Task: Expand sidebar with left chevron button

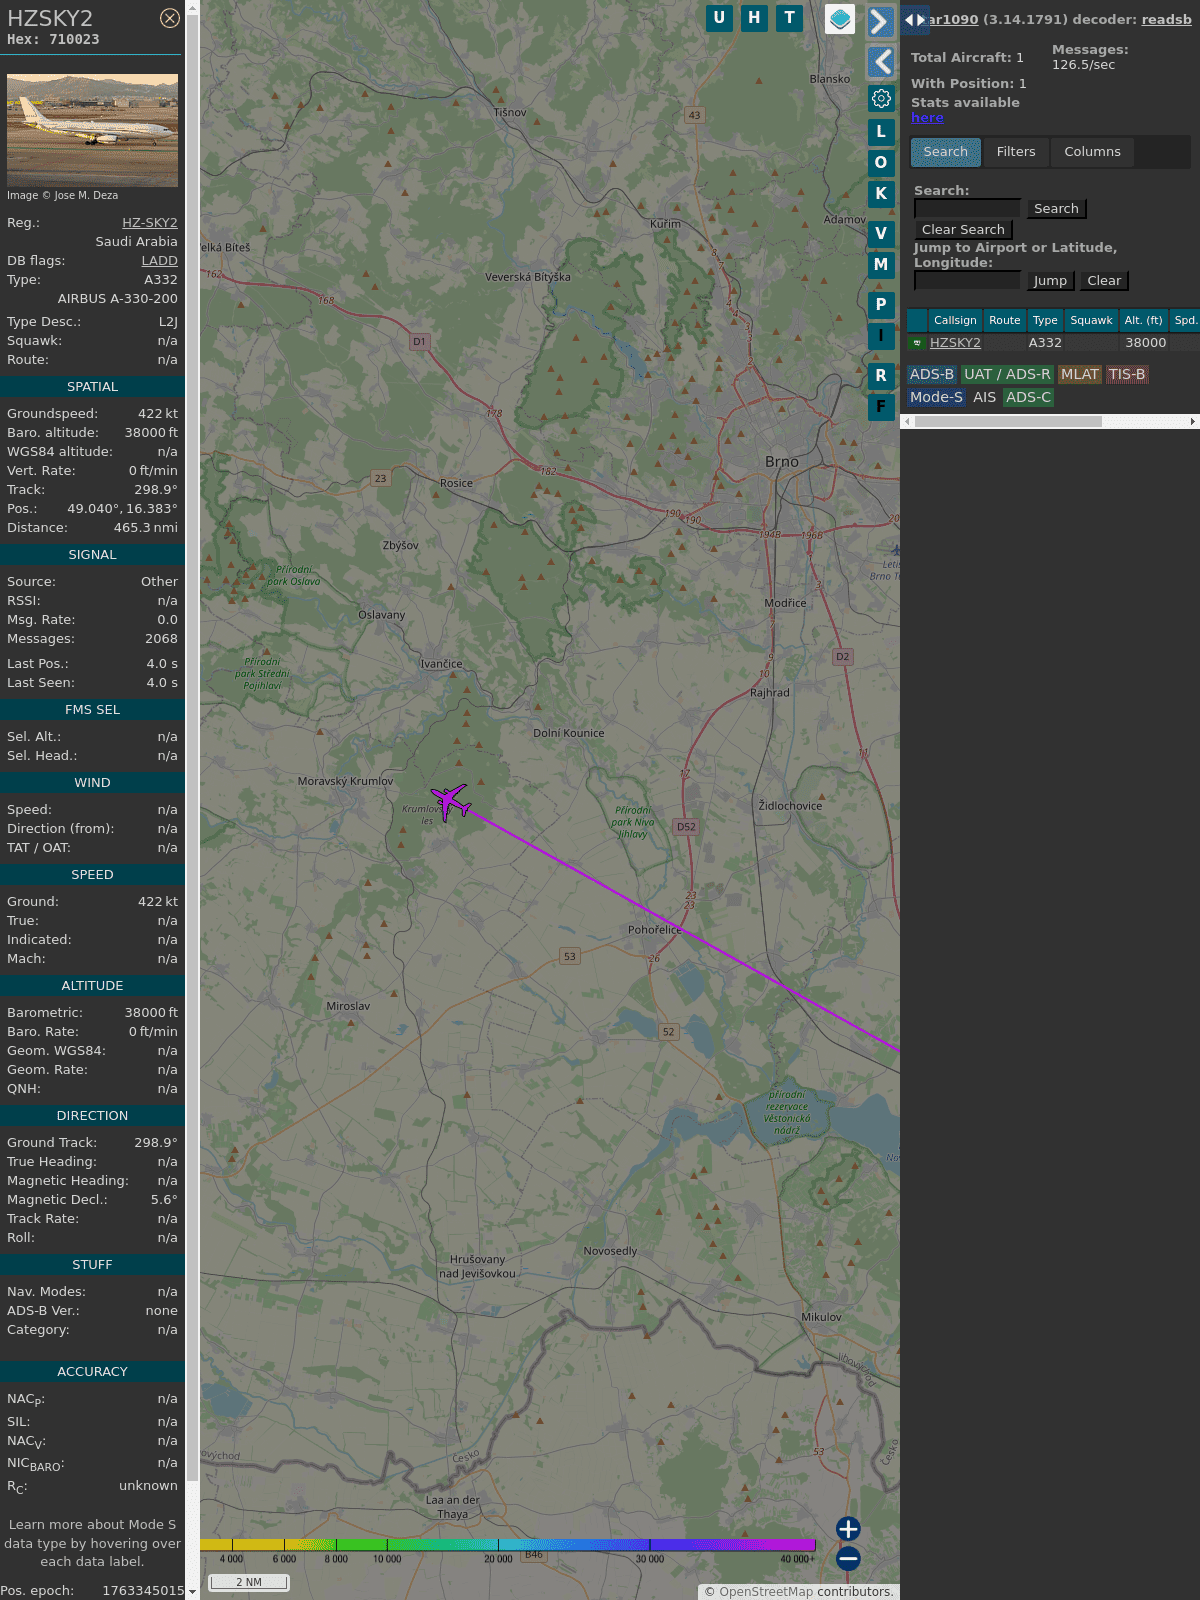Action: pos(880,62)
